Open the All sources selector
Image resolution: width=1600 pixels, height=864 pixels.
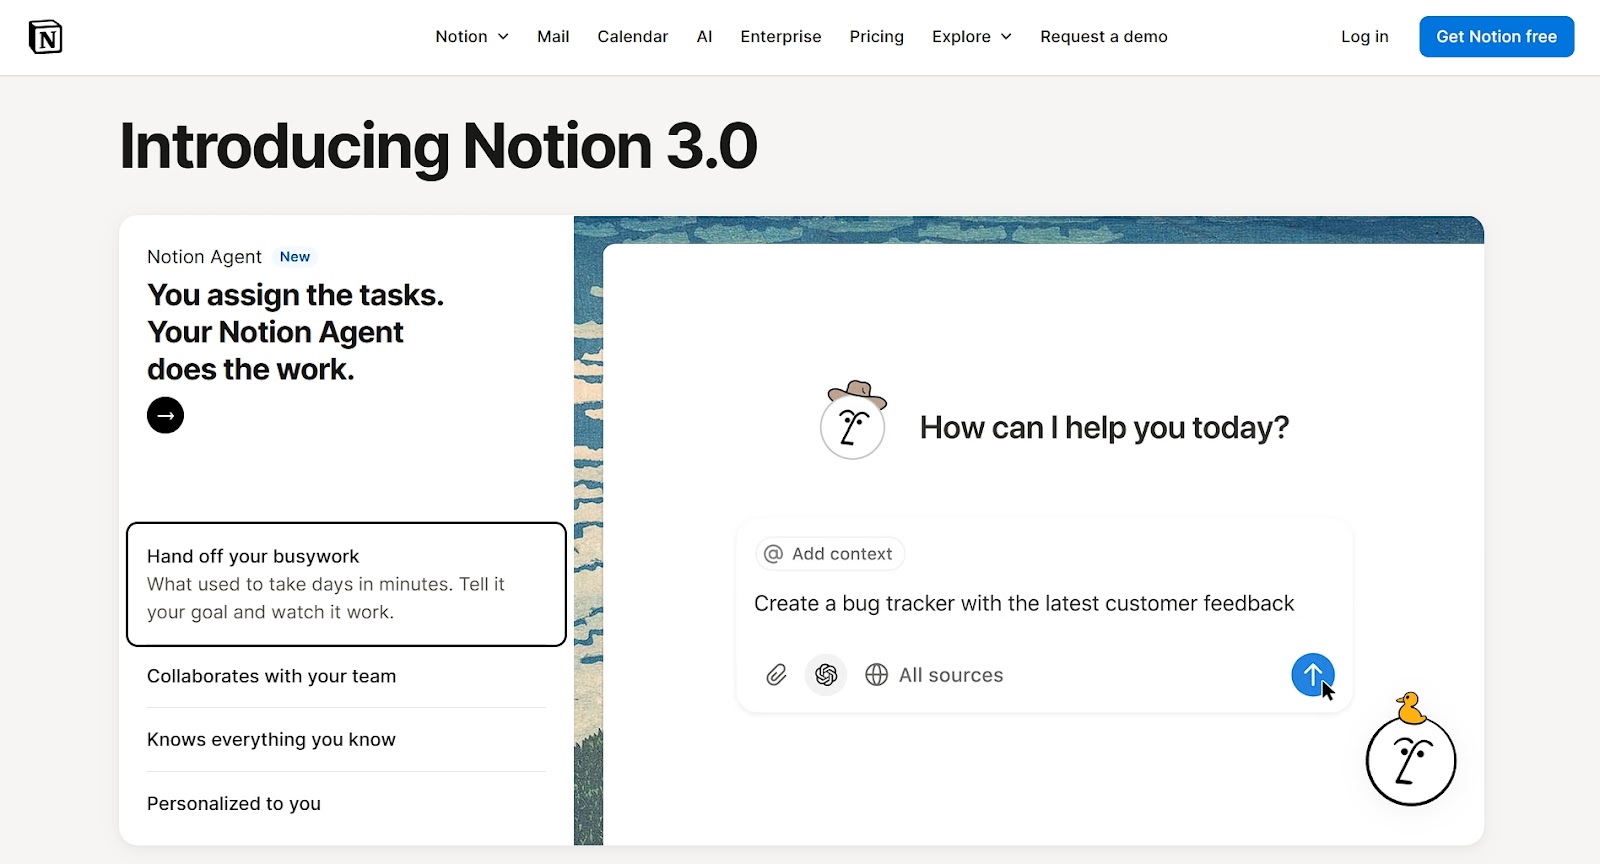[934, 675]
